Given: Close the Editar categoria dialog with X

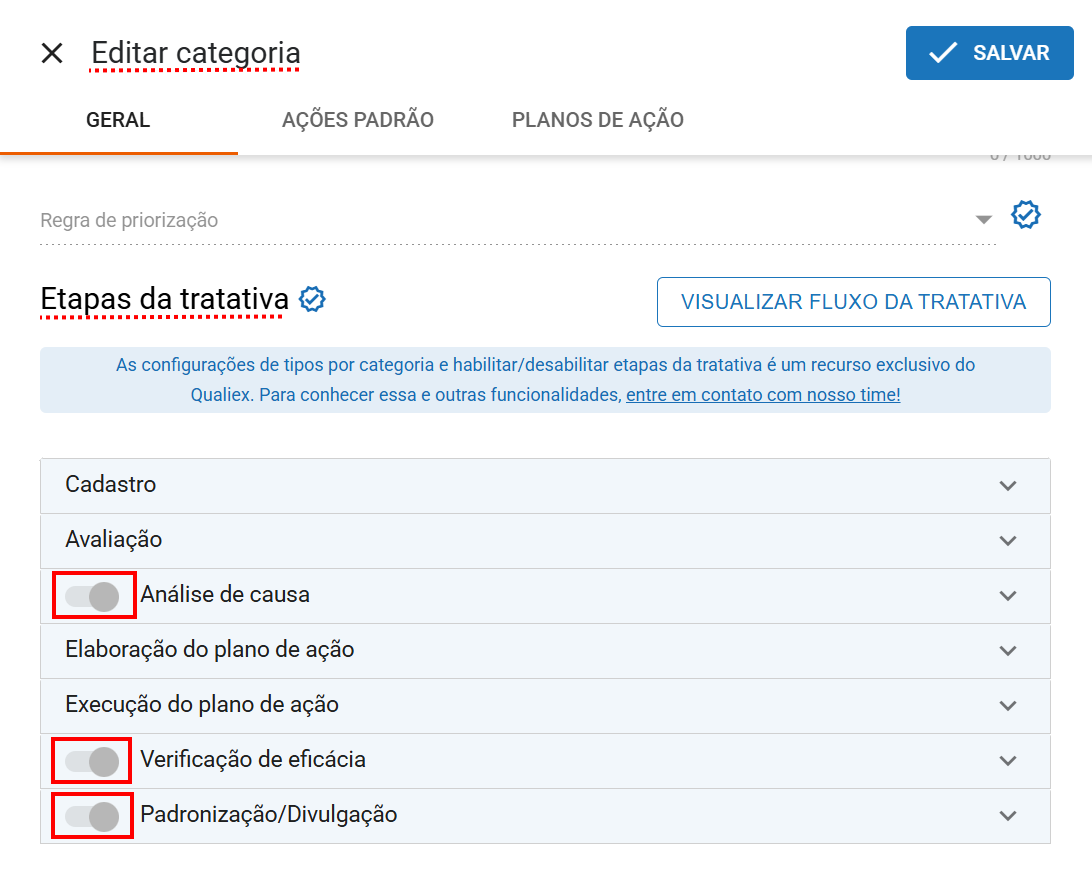Looking at the screenshot, I should coord(52,53).
